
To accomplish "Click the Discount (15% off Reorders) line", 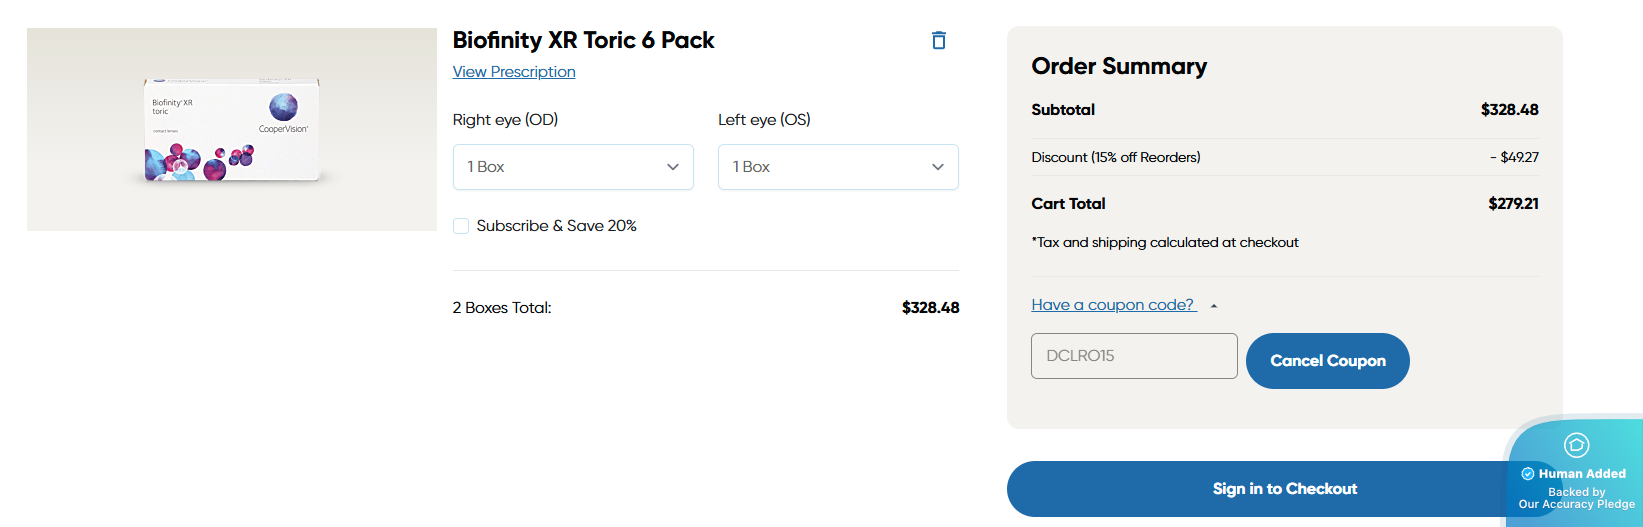I will point(1116,157).
